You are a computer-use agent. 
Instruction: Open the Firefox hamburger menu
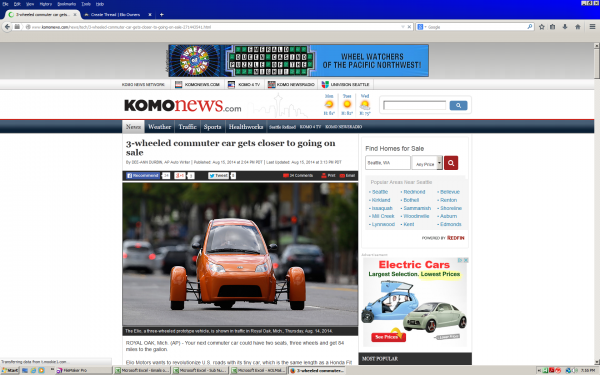(592, 27)
